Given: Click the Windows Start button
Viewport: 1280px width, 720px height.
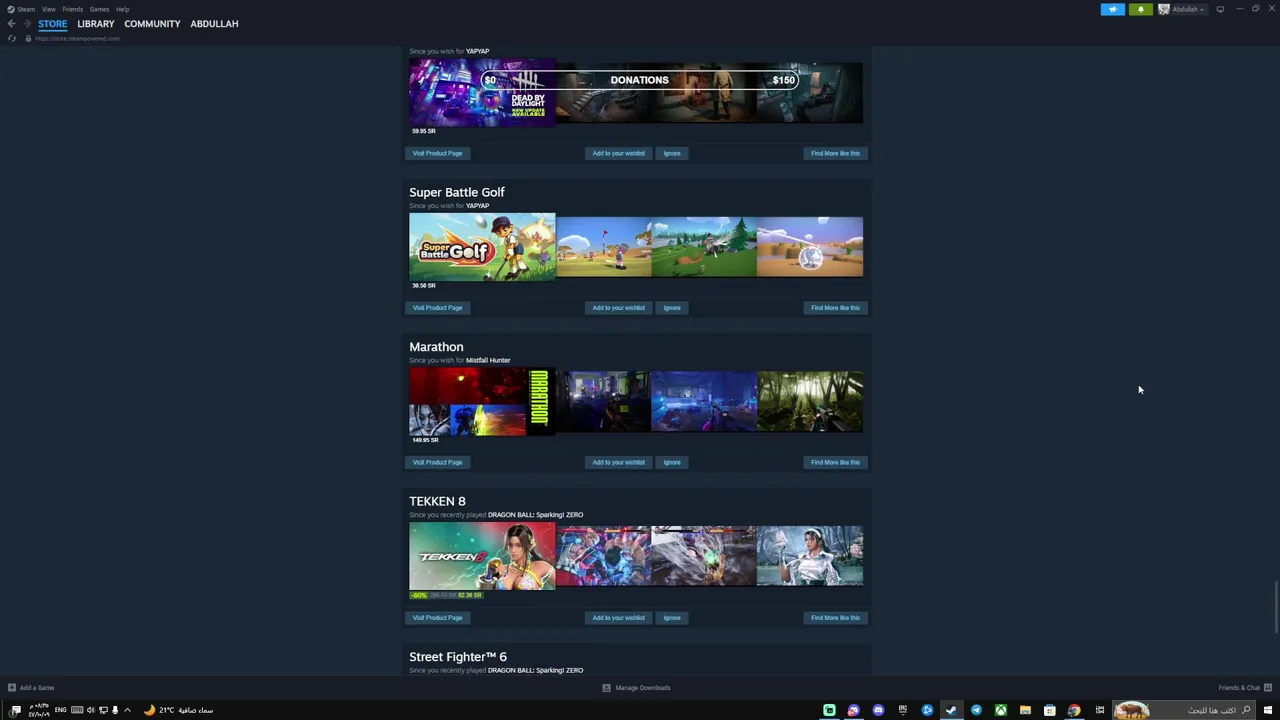Looking at the screenshot, I should pos(1268,710).
